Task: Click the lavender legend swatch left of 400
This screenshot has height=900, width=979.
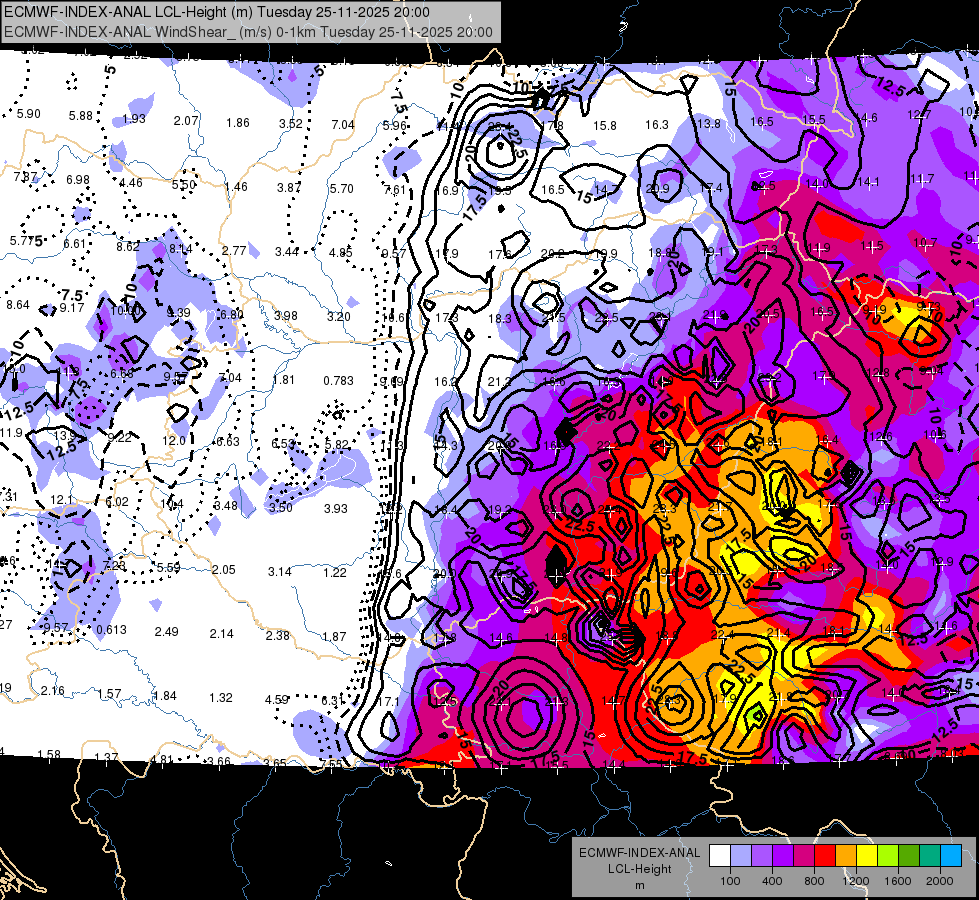Action: [762, 855]
